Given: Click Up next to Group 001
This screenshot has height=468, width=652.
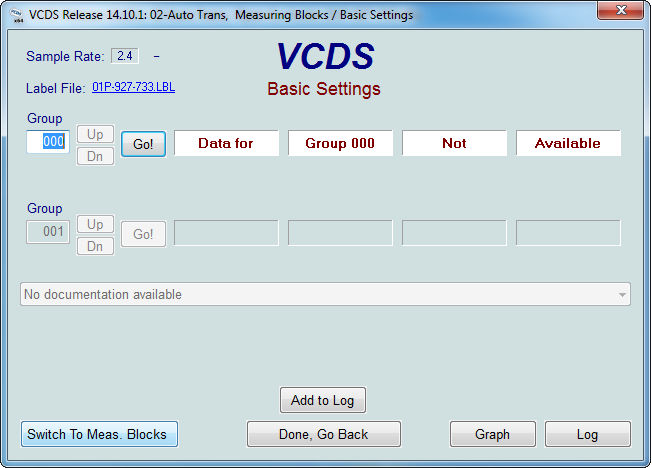Looking at the screenshot, I should (95, 224).
